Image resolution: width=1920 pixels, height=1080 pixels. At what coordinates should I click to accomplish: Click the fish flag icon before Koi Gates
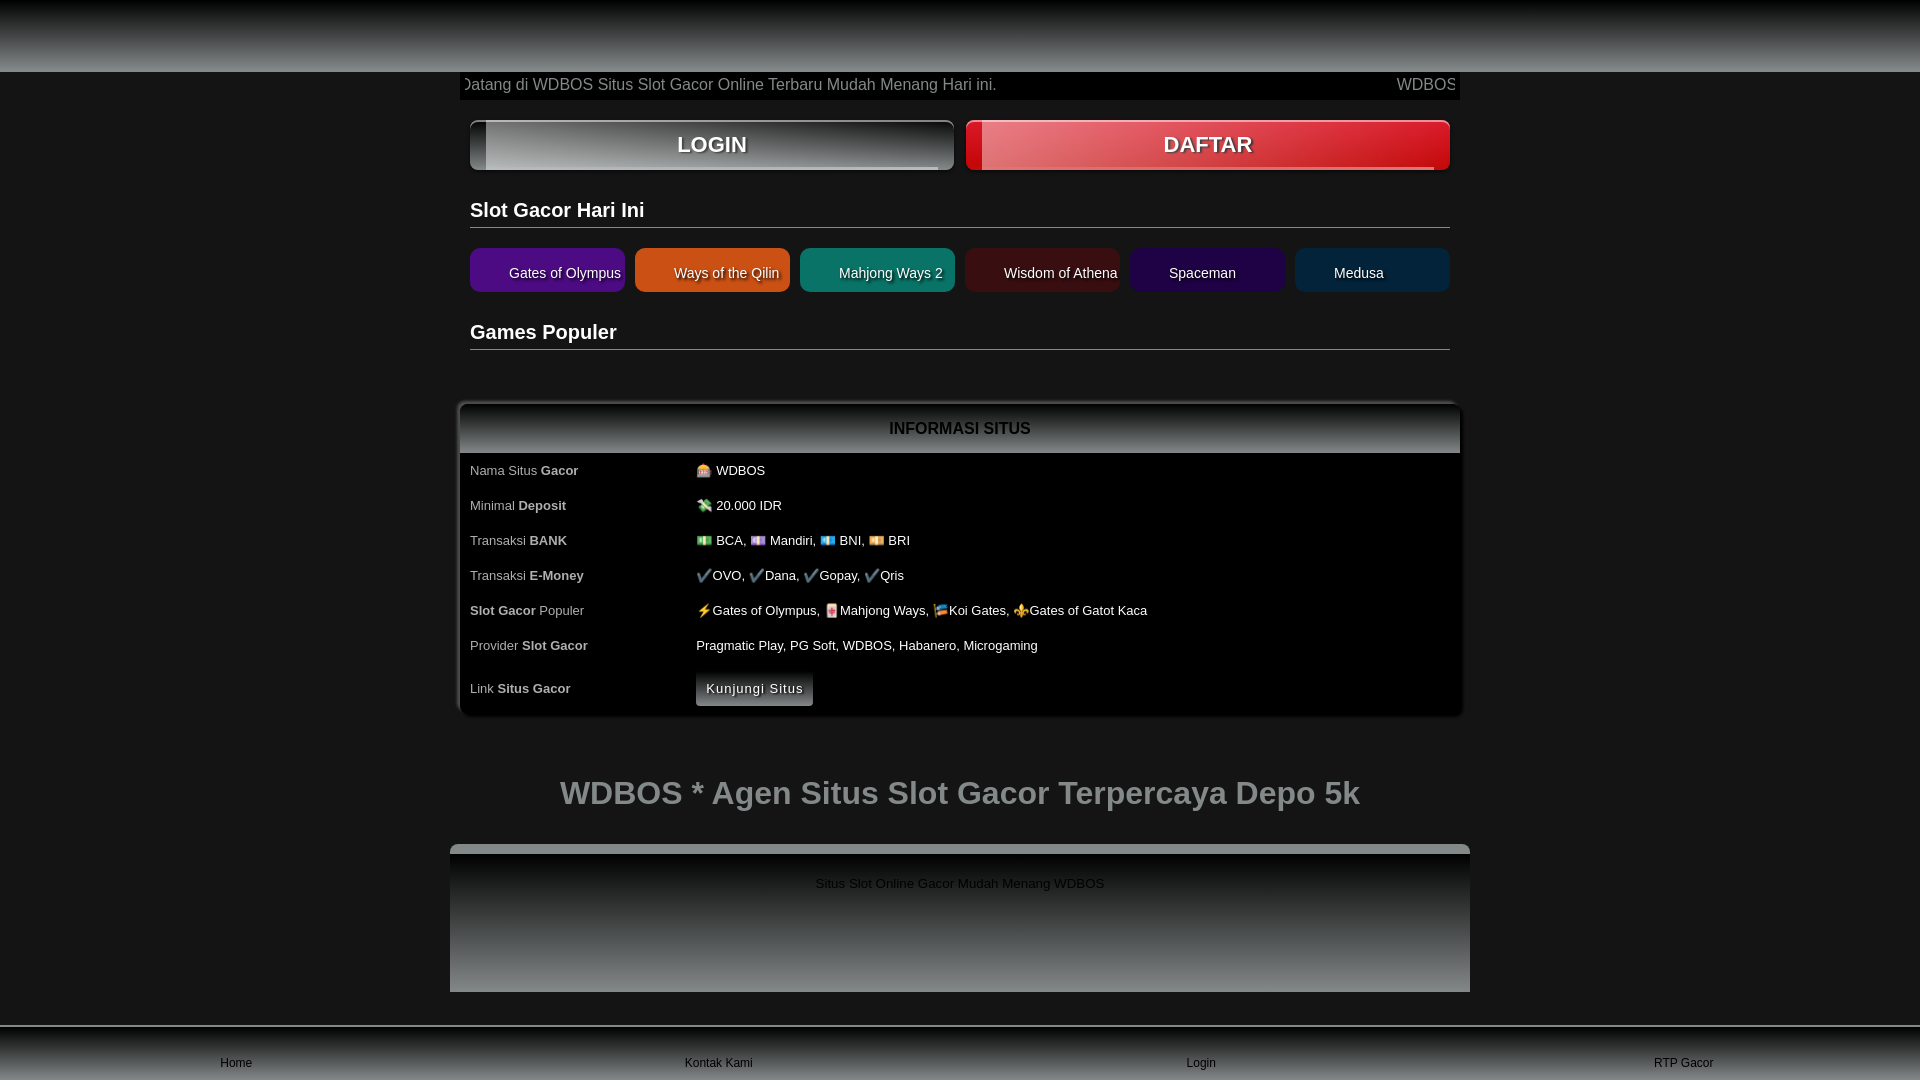click(x=941, y=611)
